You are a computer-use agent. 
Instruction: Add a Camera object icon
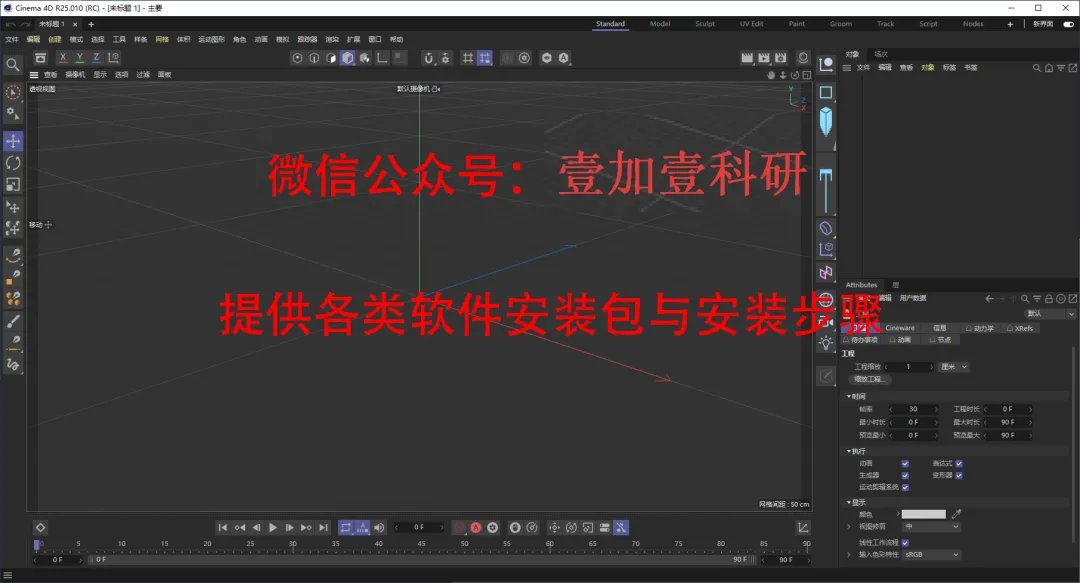pyautogui.click(x=826, y=322)
